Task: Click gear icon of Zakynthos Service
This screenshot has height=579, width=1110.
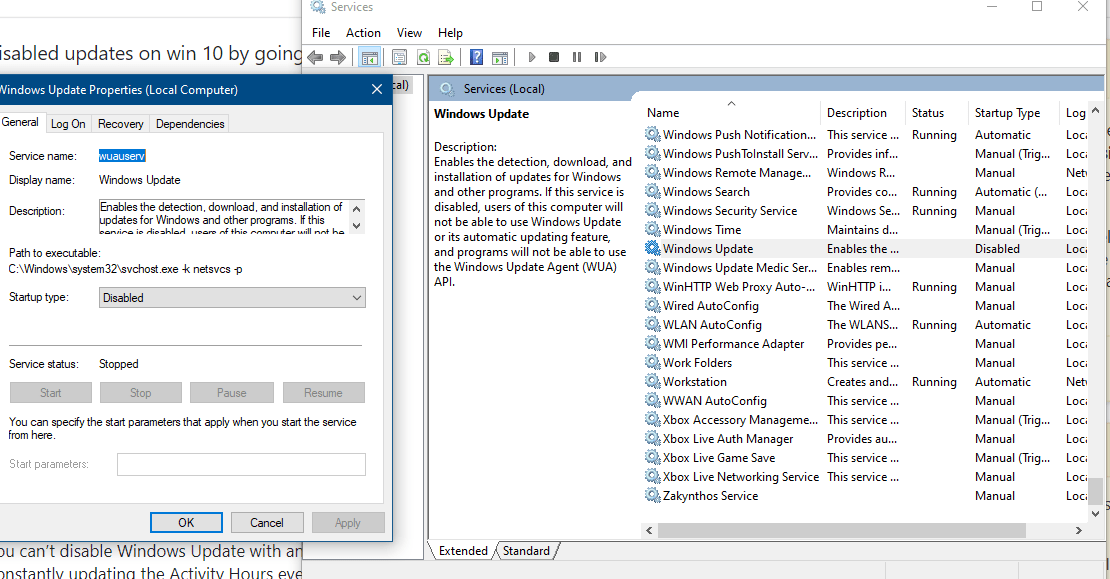Action: 653,495
